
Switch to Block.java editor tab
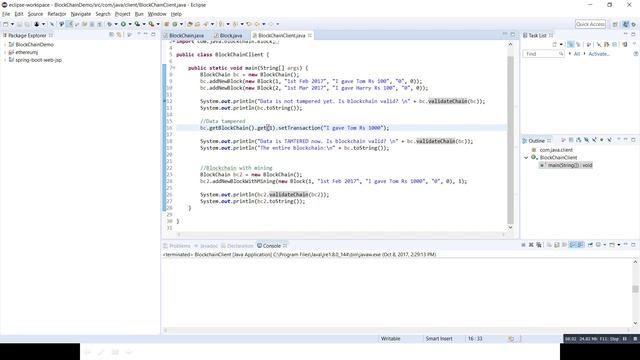coord(231,36)
